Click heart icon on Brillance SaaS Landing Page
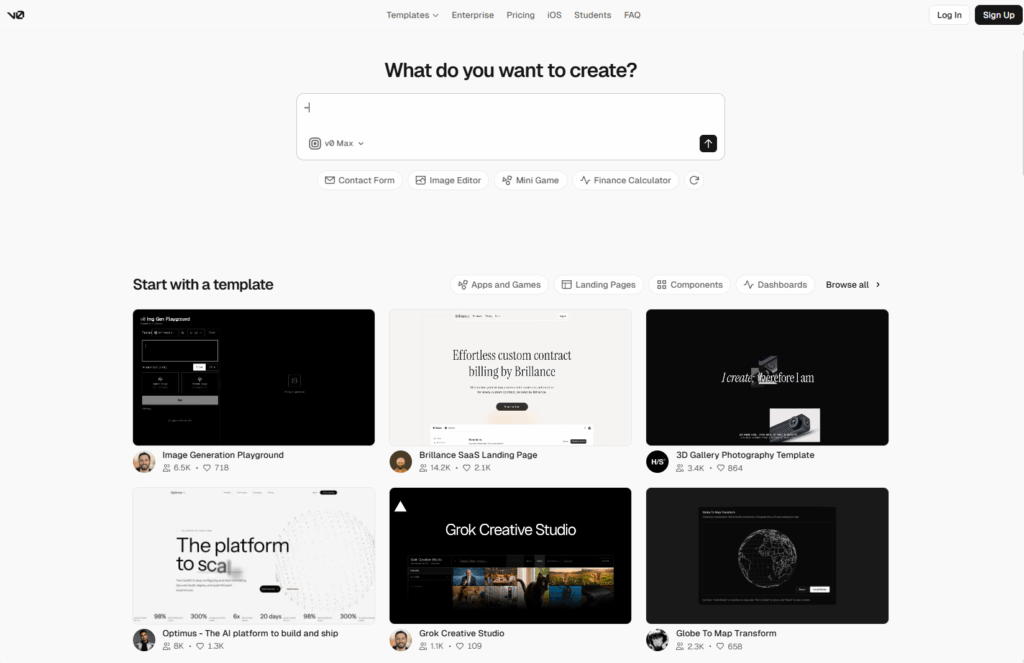Viewport: 1024px width, 663px height. (x=467, y=468)
